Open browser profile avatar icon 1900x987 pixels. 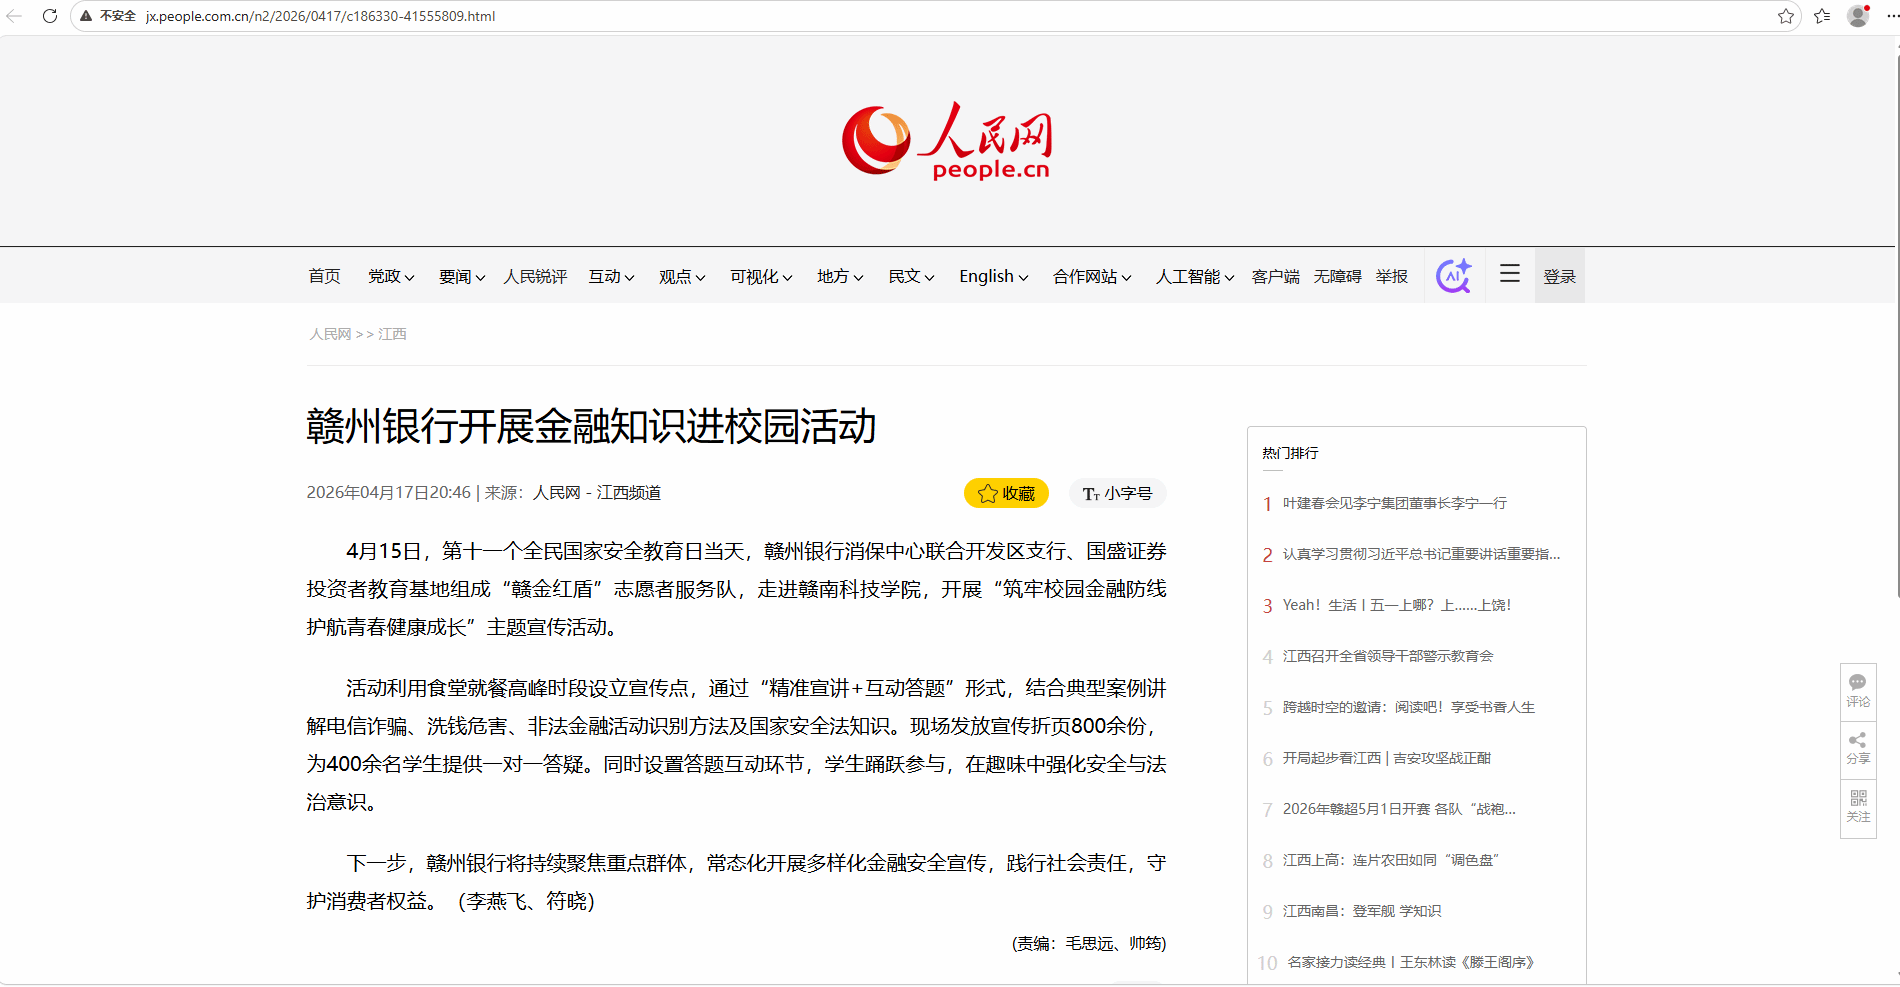pos(1857,16)
